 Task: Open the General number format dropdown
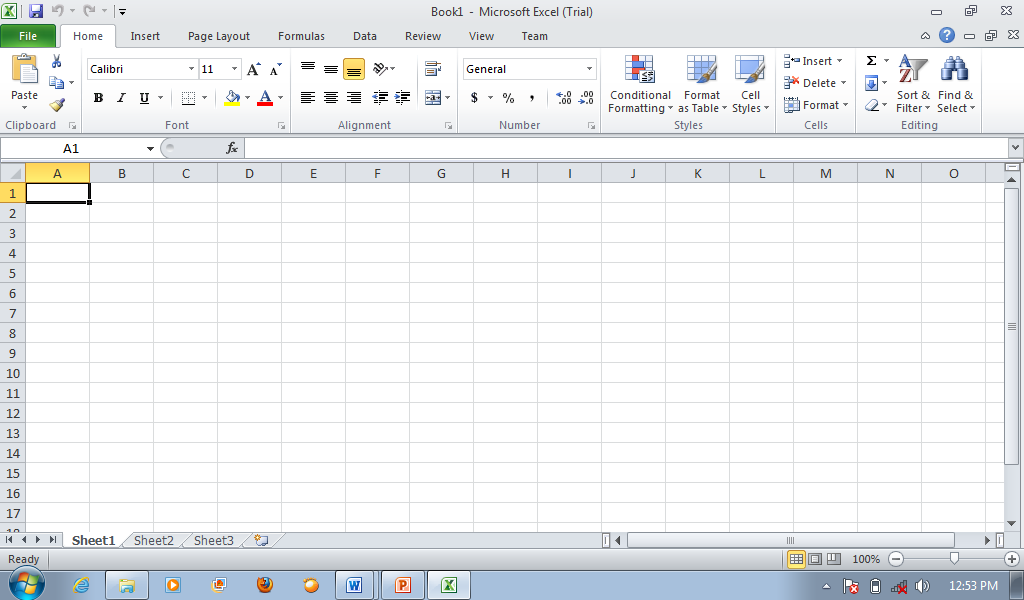[589, 69]
